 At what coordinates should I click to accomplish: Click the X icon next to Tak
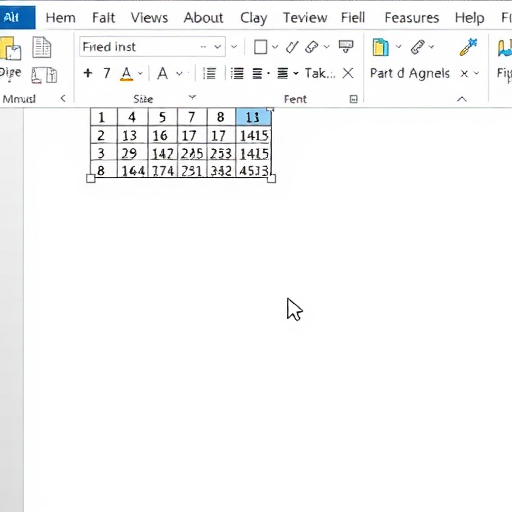(348, 73)
